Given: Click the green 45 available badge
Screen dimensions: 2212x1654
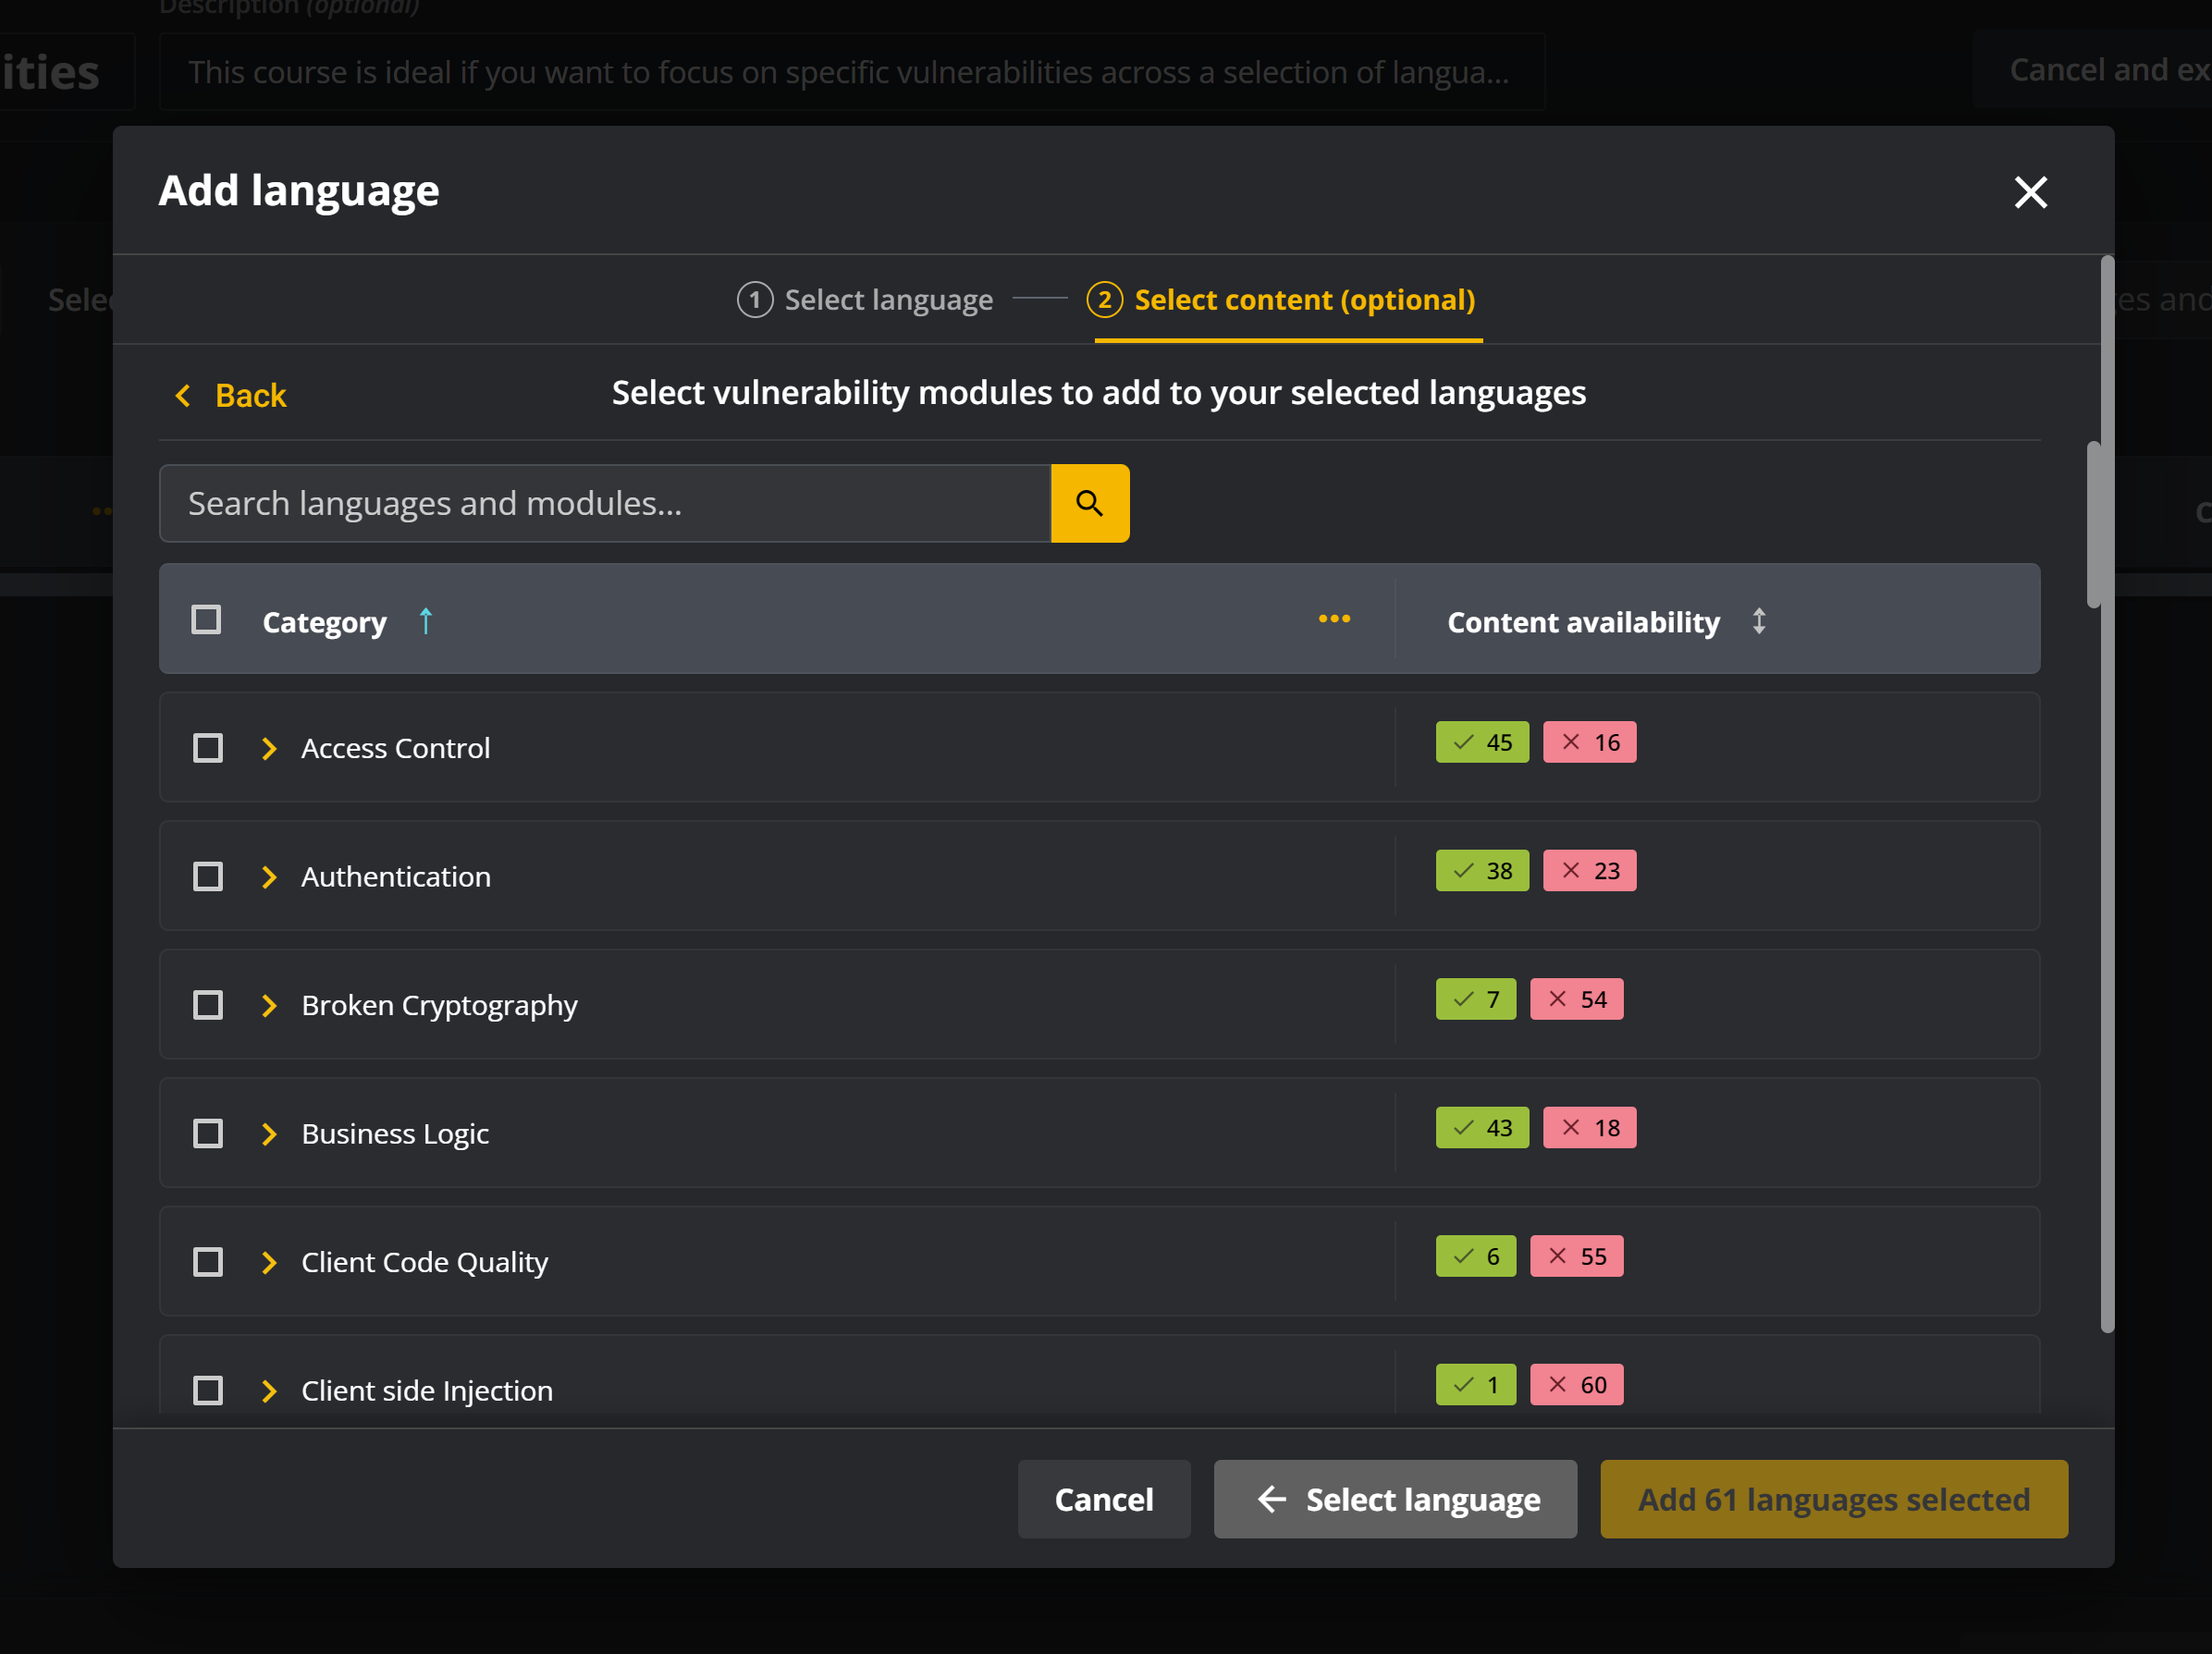Looking at the screenshot, I should click(1481, 742).
